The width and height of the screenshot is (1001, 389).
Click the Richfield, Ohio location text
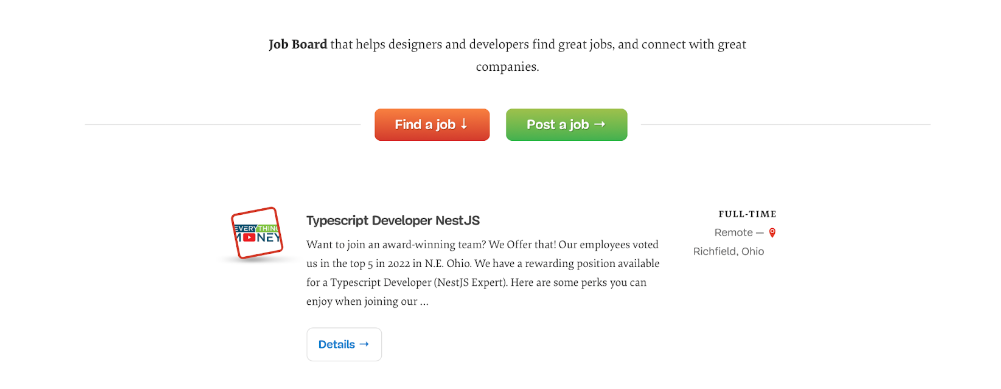click(728, 252)
